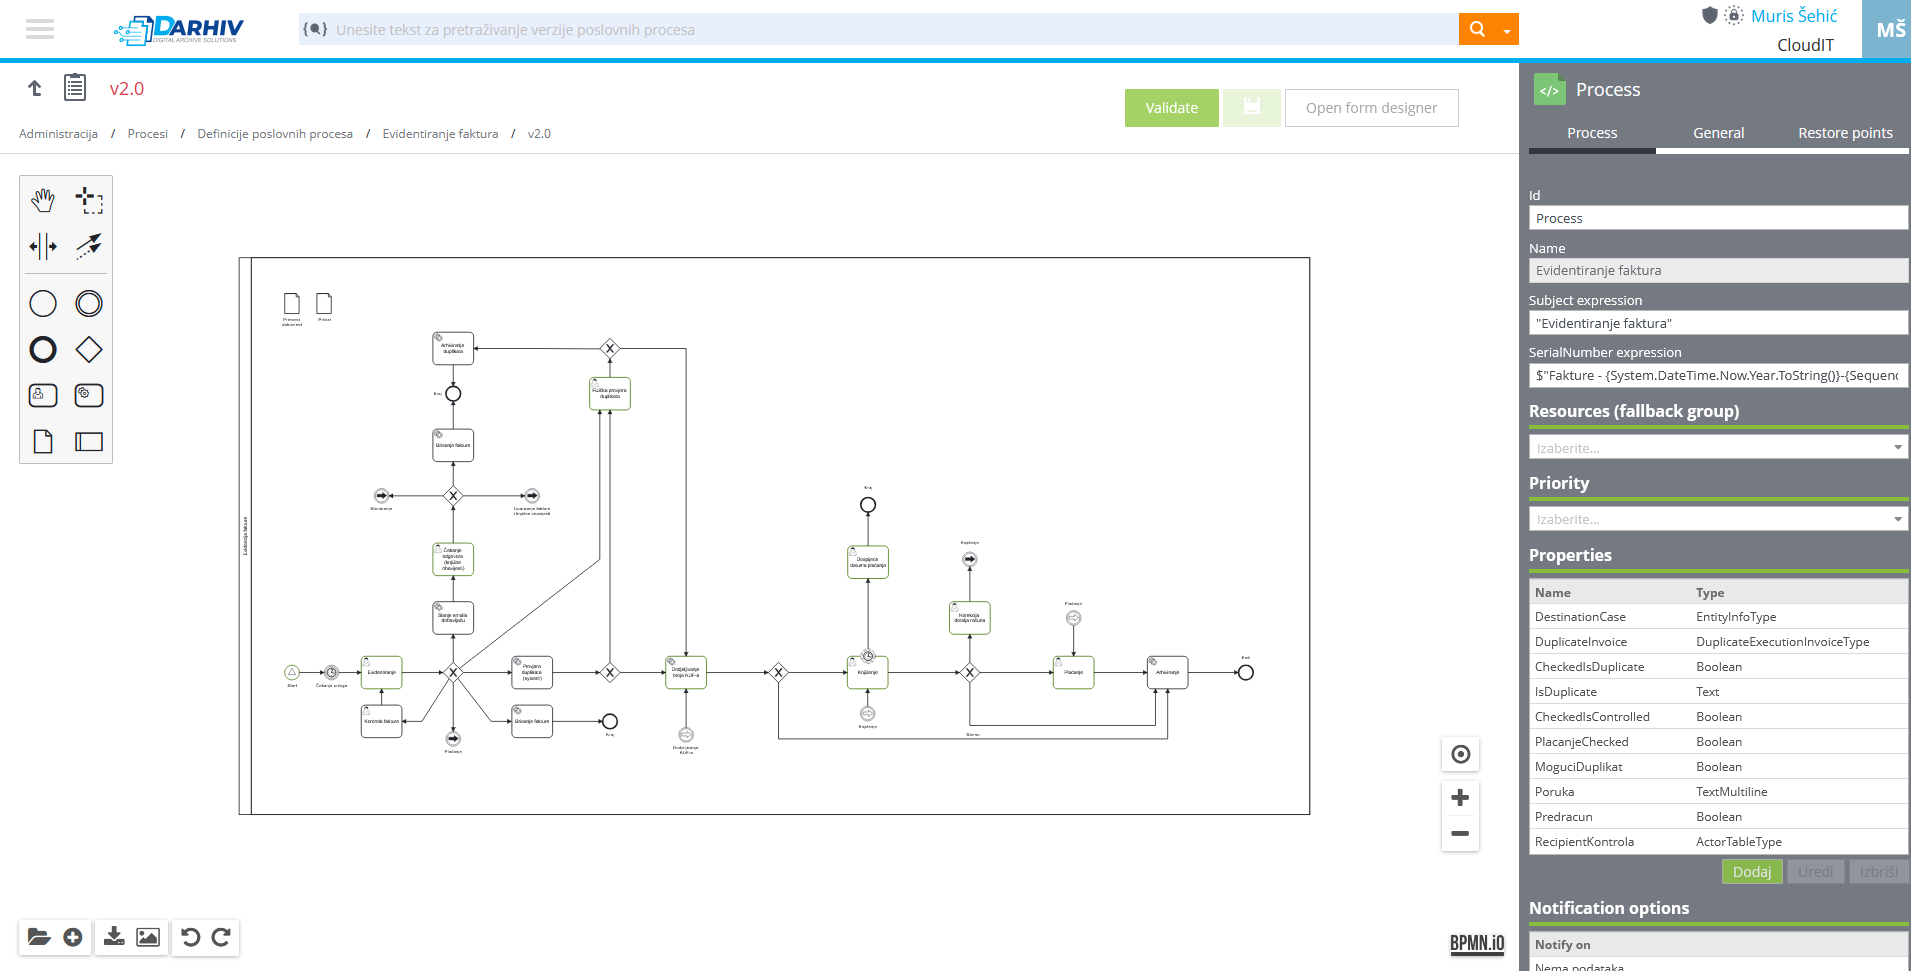Create an end event from palette
The image size is (1911, 971).
pyautogui.click(x=43, y=349)
